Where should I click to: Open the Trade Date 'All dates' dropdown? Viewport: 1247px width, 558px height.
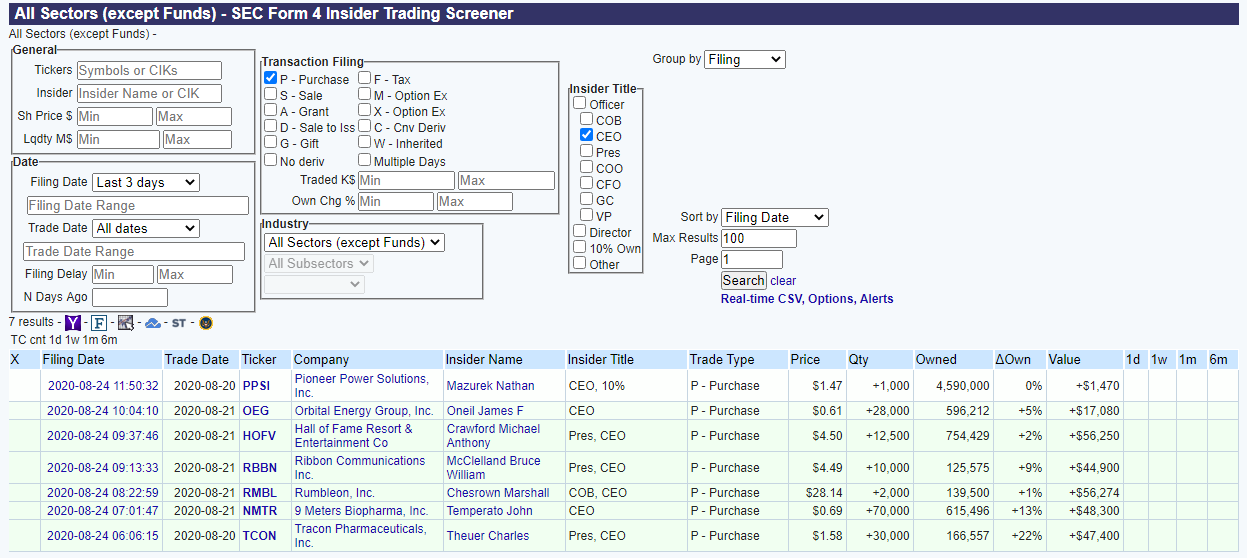click(145, 228)
